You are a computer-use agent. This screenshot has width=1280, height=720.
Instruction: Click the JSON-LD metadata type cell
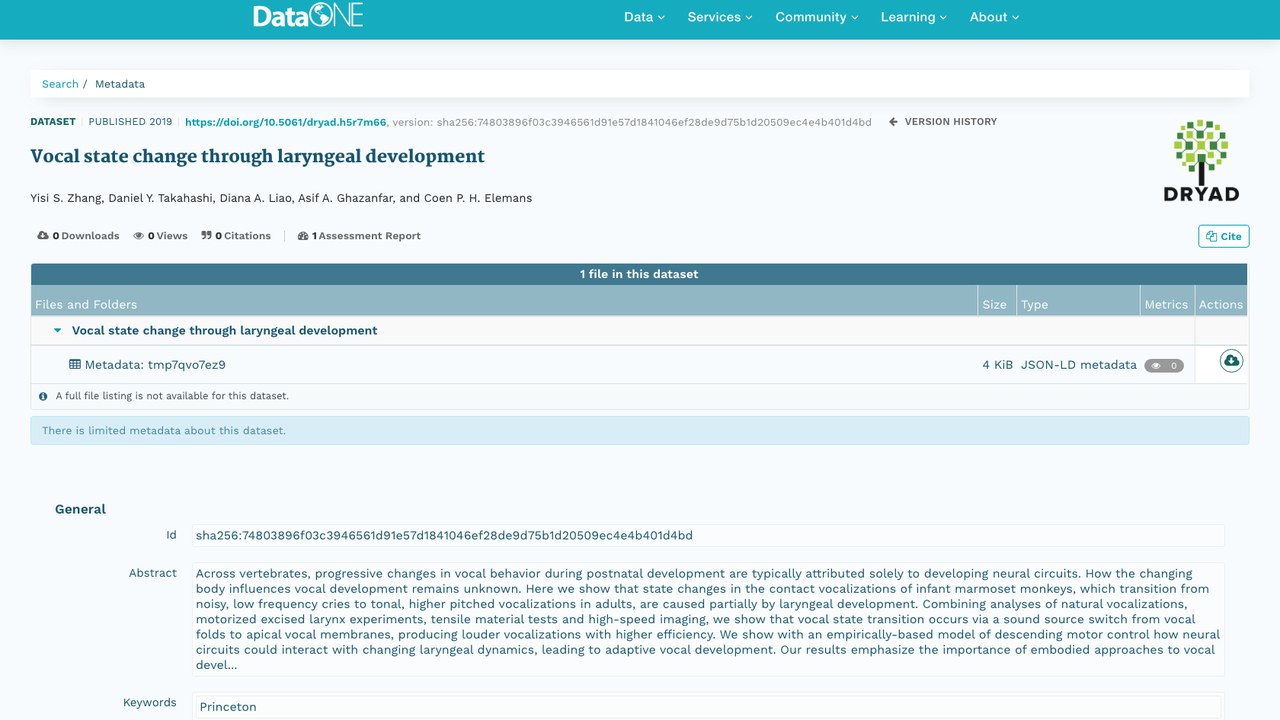(x=1079, y=365)
